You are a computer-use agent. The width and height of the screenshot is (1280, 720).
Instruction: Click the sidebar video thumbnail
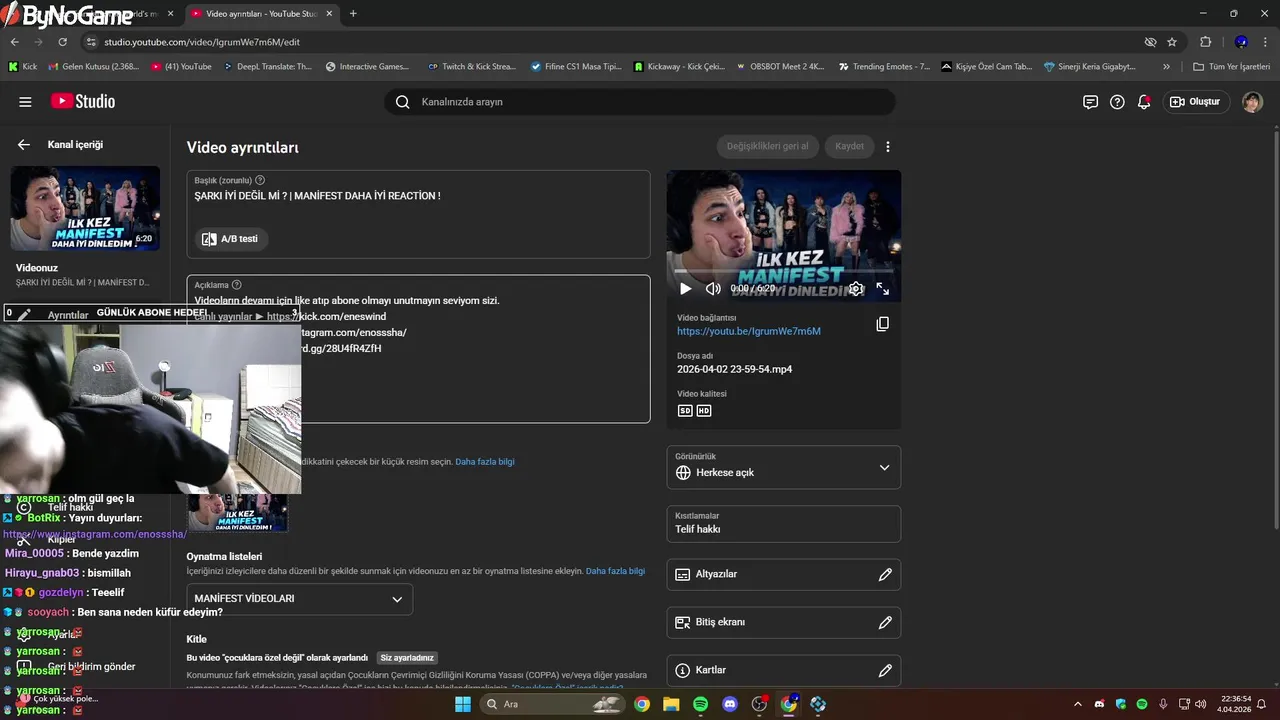click(x=85, y=208)
